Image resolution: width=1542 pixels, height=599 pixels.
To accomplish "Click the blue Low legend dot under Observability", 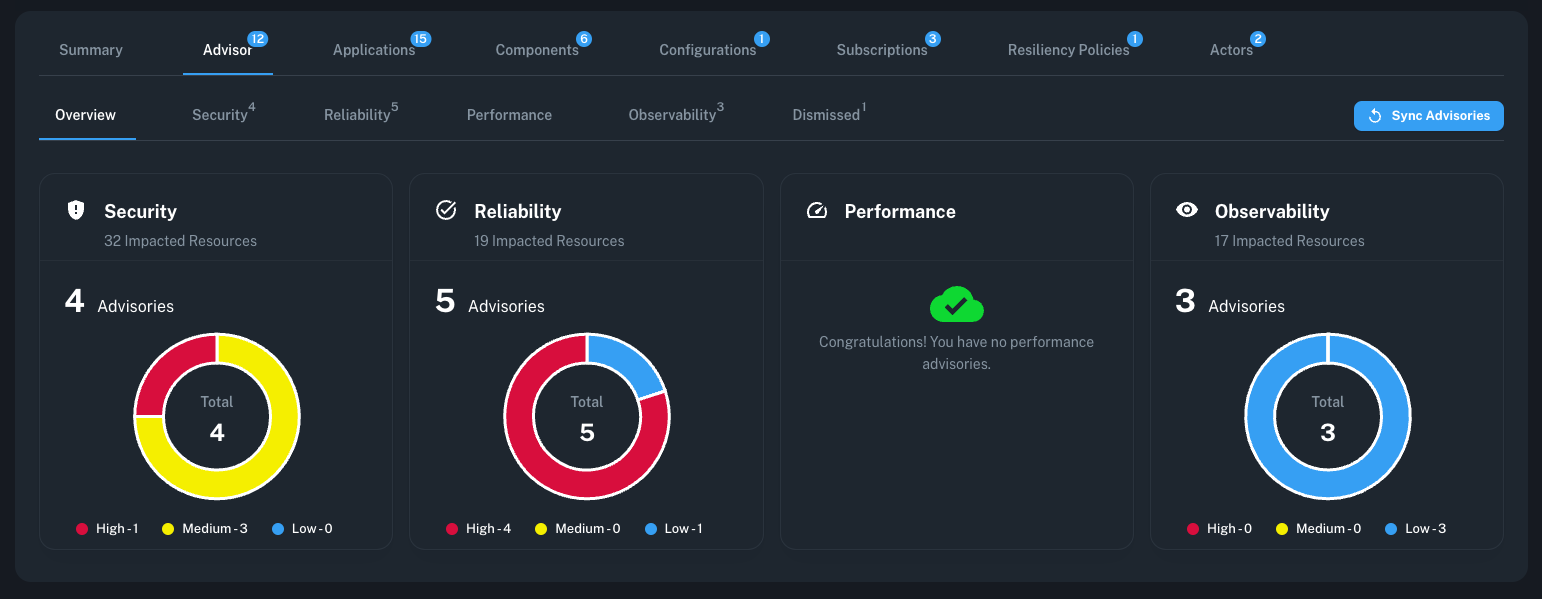I will [1391, 529].
